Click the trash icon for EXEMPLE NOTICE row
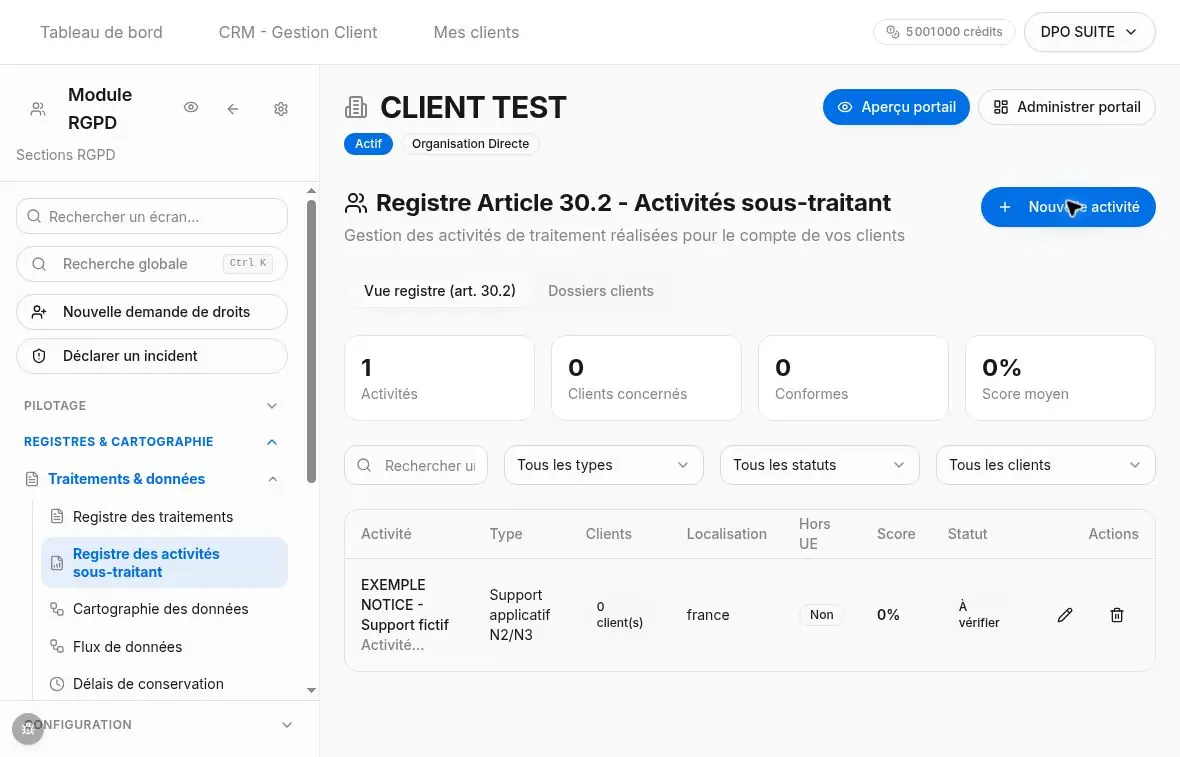 (1117, 615)
